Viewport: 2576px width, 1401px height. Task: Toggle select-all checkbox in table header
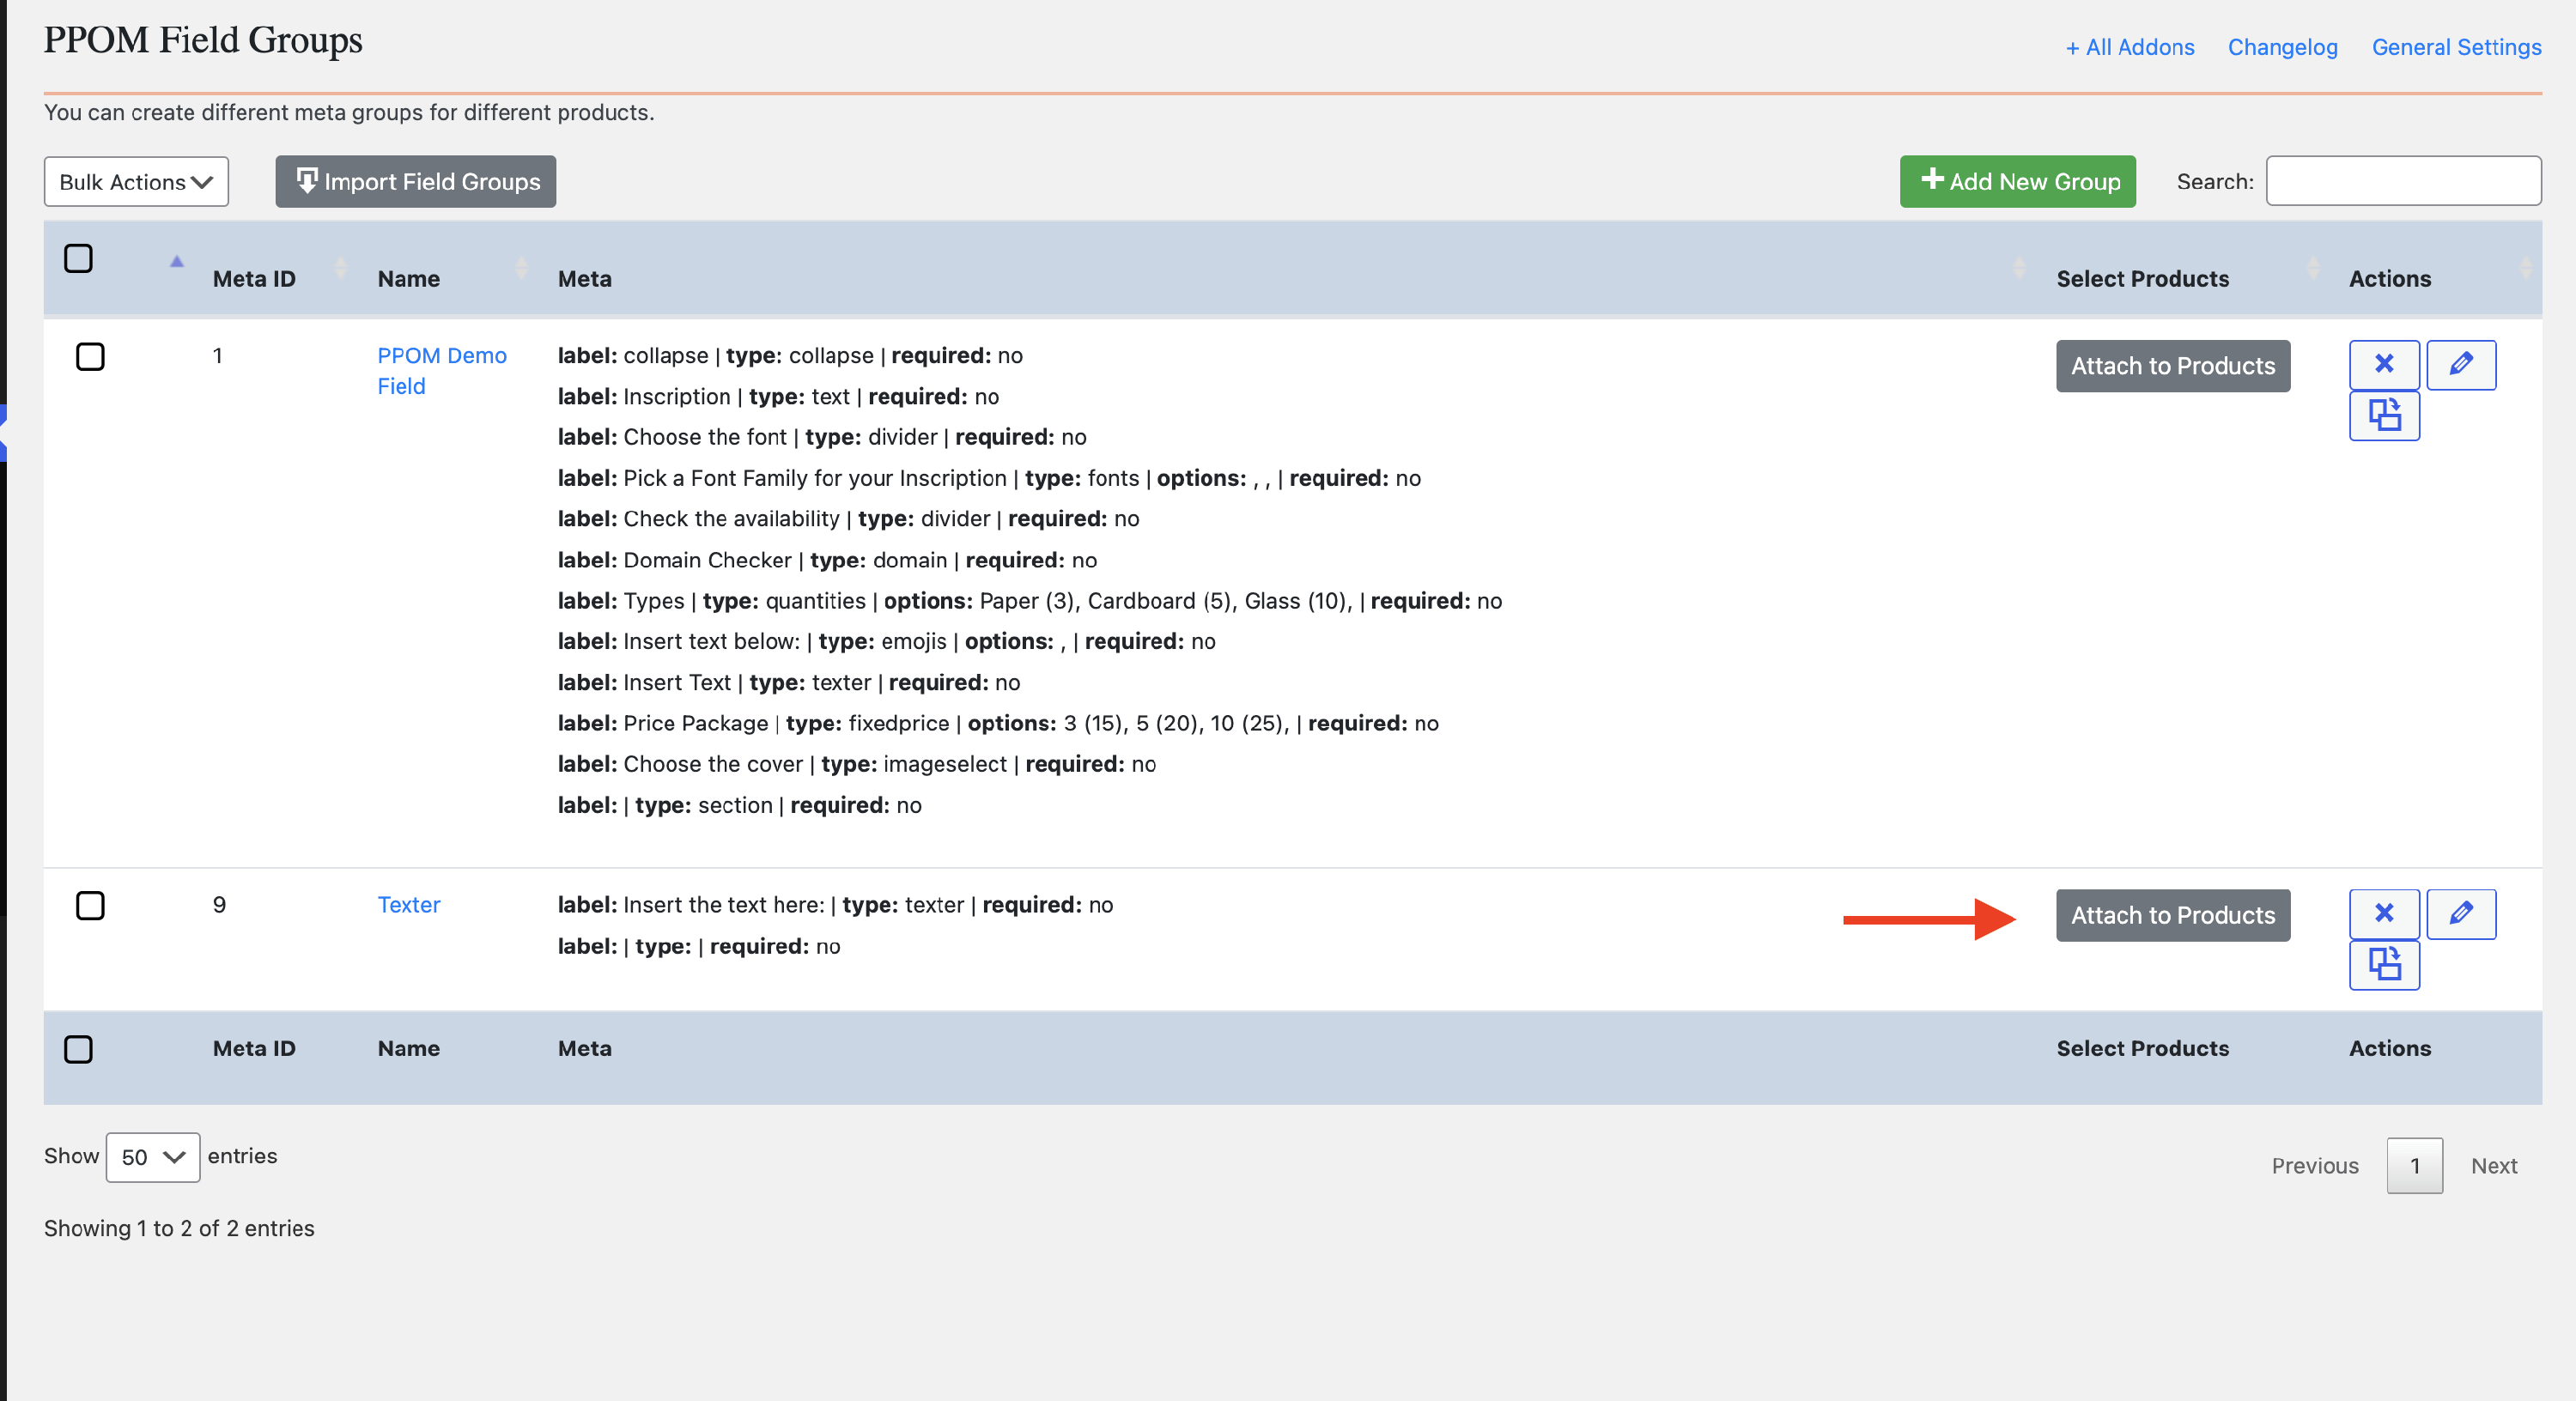coord(78,258)
